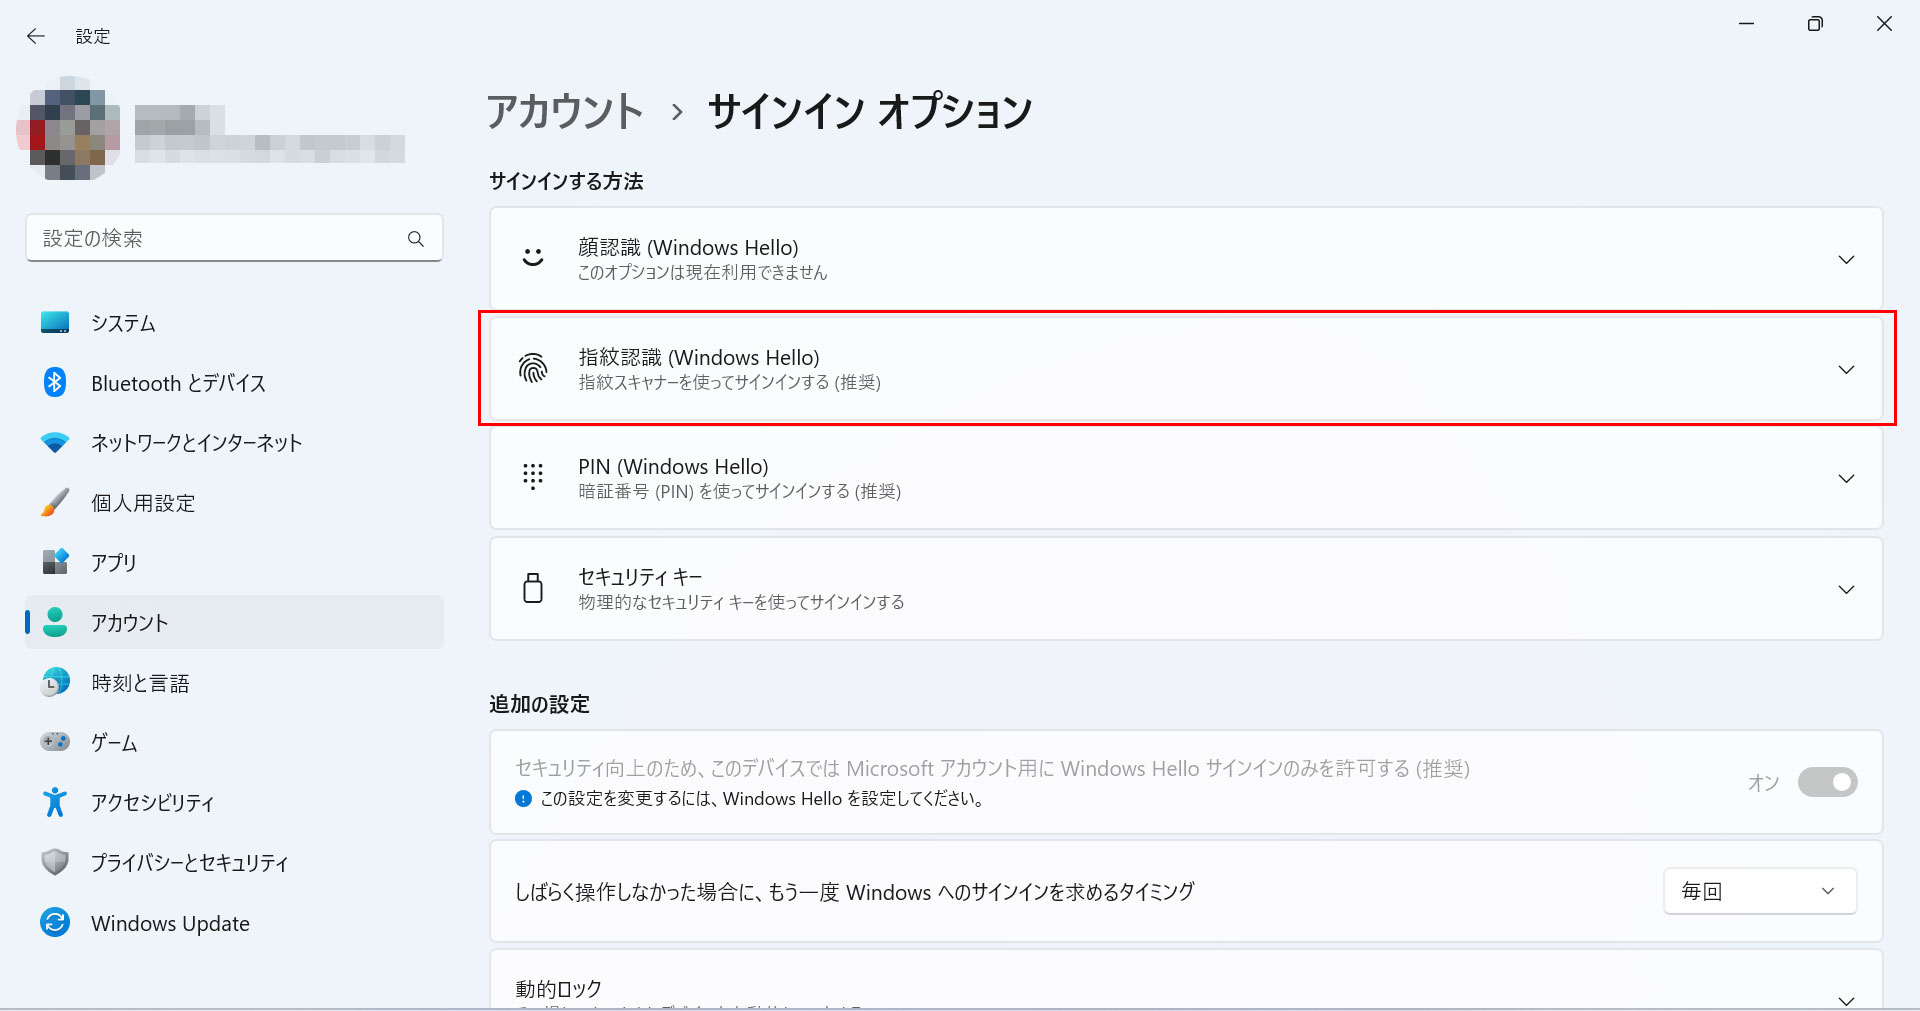Open the システム settings icon

click(x=55, y=323)
